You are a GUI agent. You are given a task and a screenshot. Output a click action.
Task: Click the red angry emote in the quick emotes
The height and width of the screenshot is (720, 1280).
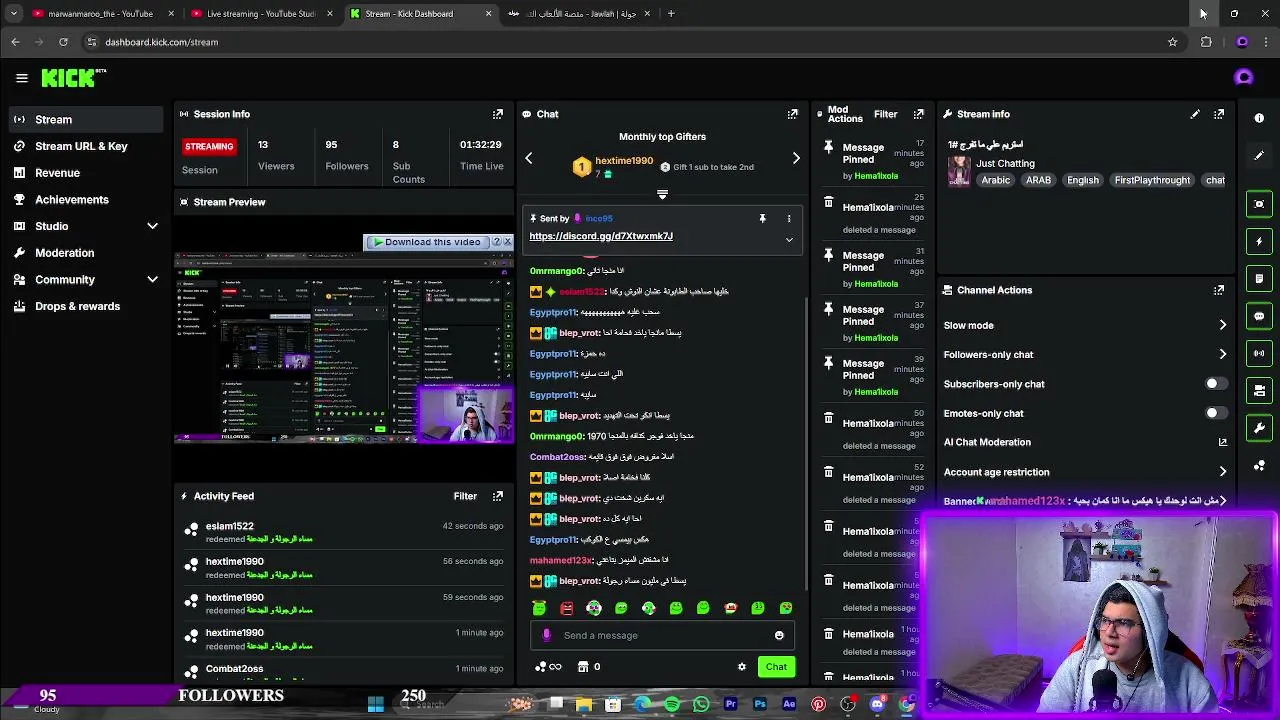[x=566, y=608]
